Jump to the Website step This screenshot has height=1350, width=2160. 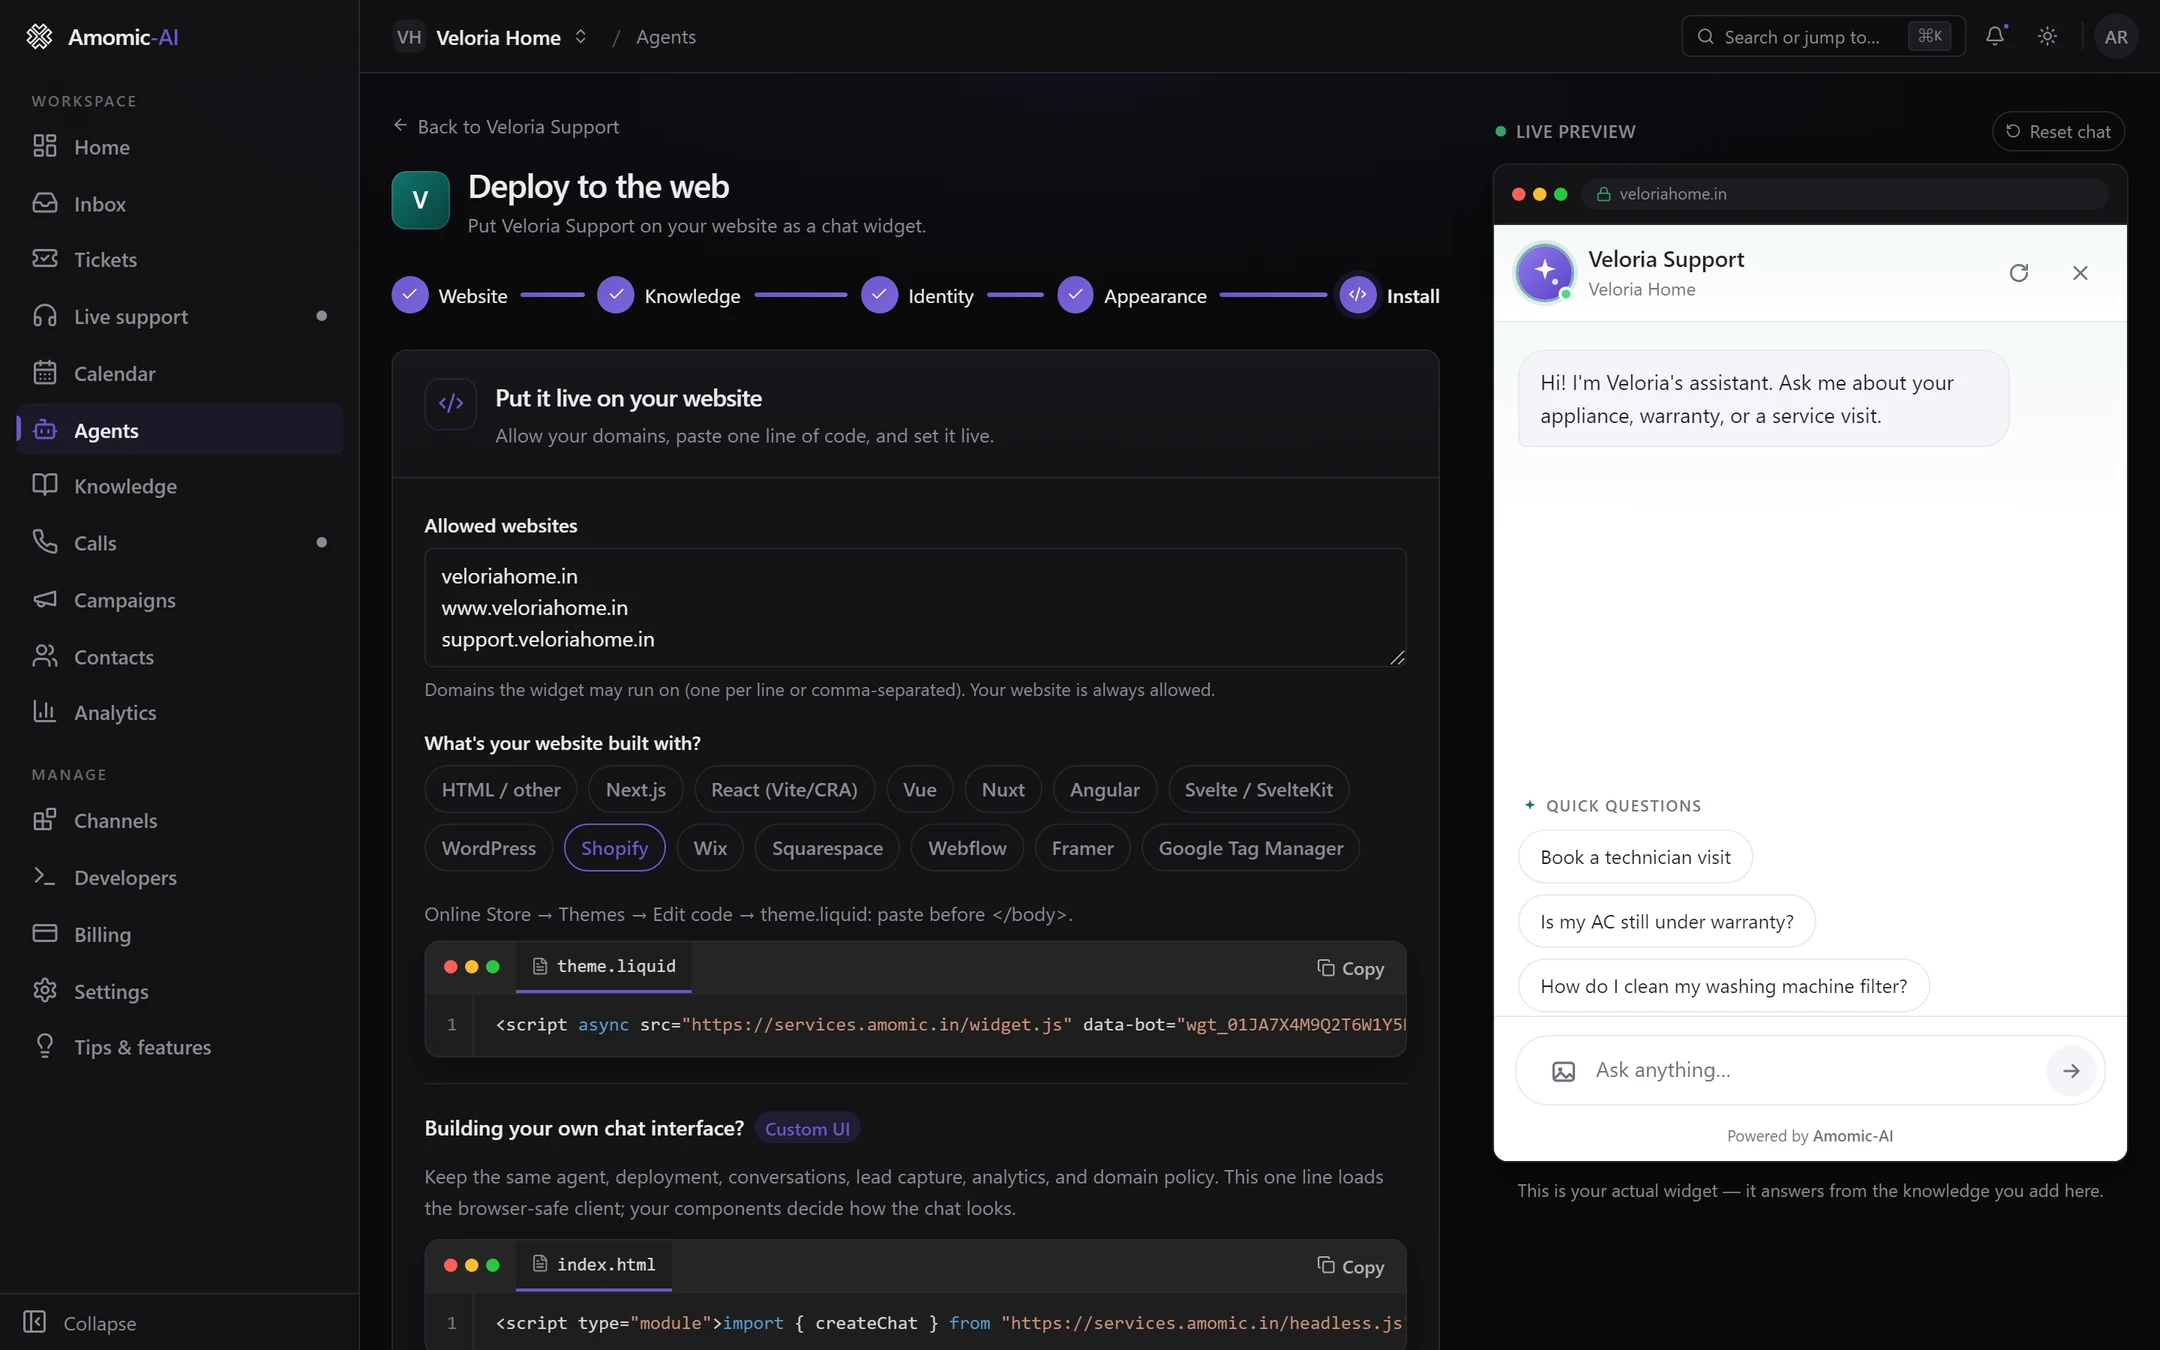click(x=450, y=296)
